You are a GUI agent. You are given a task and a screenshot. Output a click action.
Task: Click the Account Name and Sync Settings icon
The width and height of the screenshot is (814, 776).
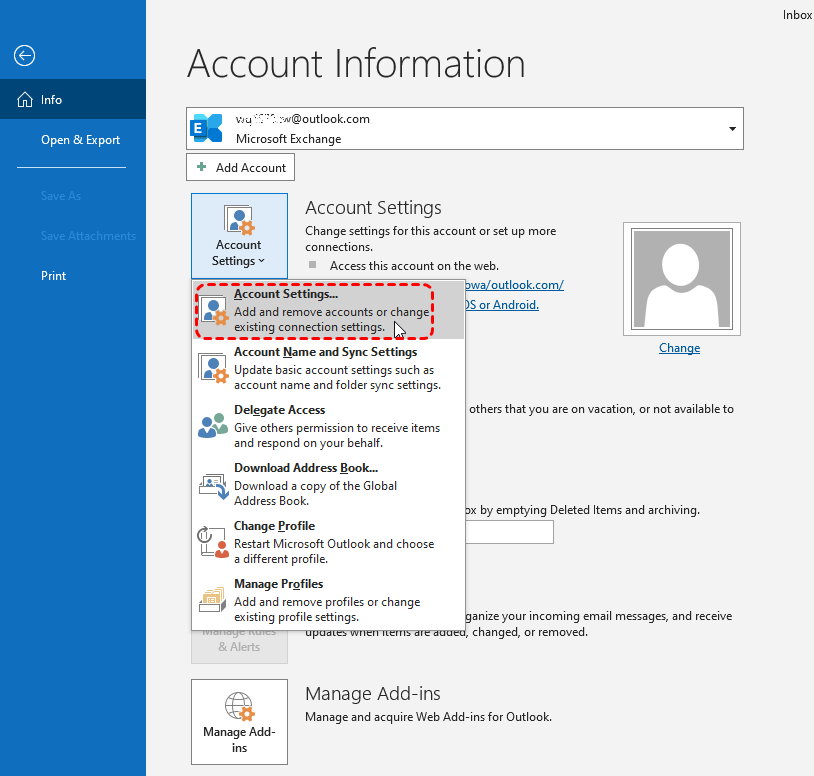point(215,368)
